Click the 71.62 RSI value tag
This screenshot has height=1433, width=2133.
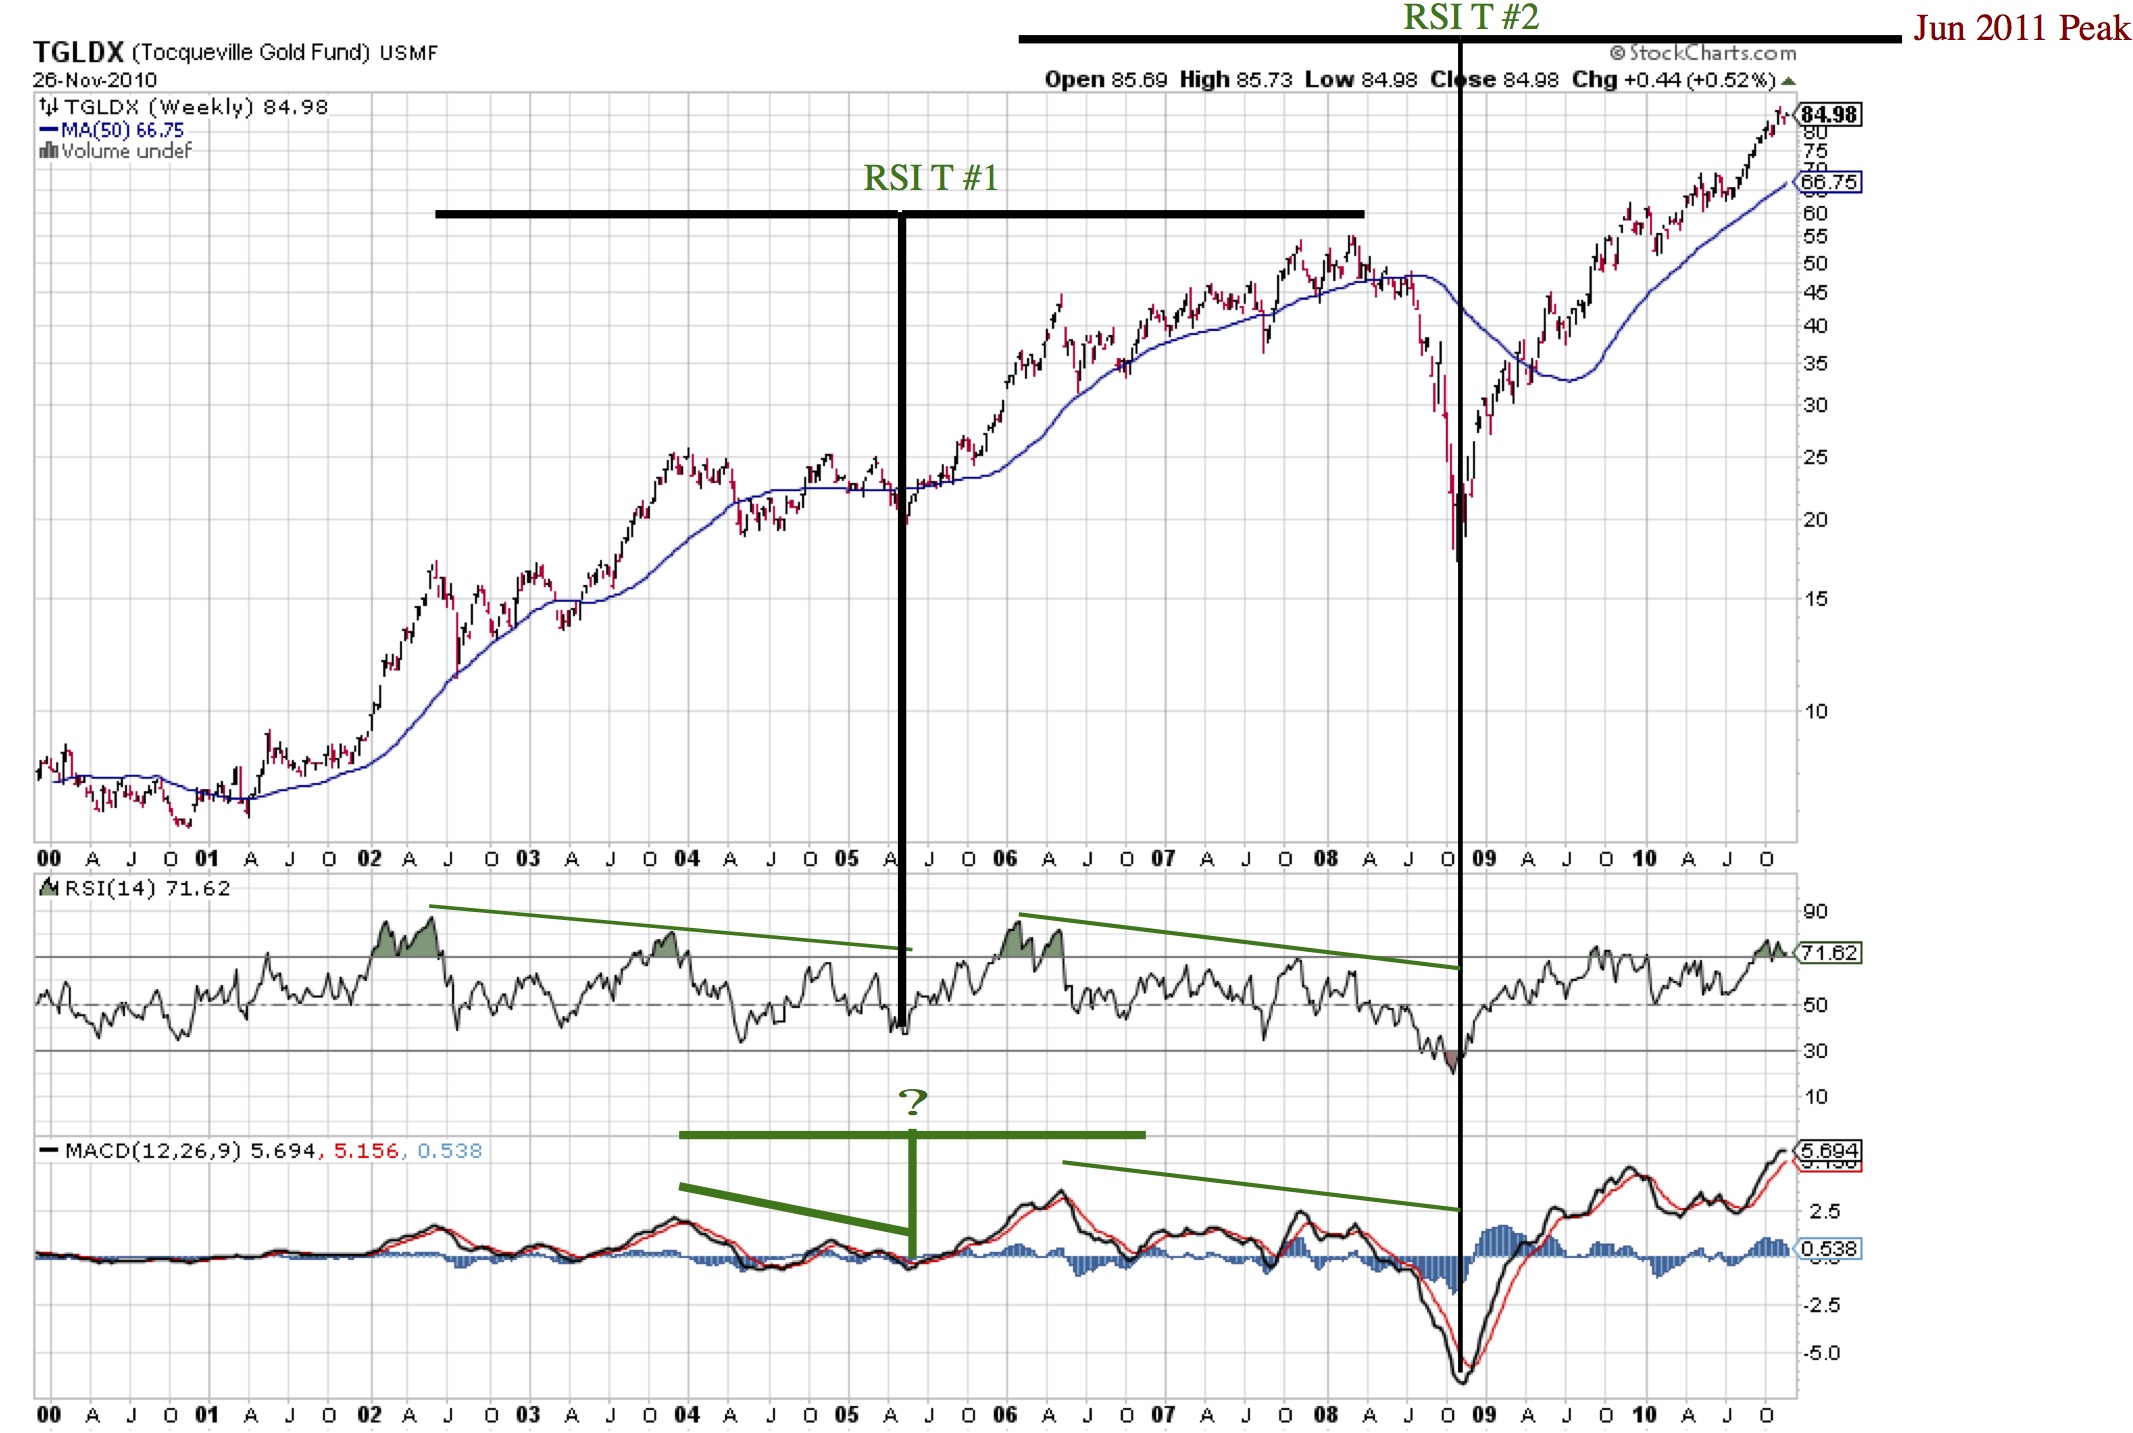tap(1829, 953)
